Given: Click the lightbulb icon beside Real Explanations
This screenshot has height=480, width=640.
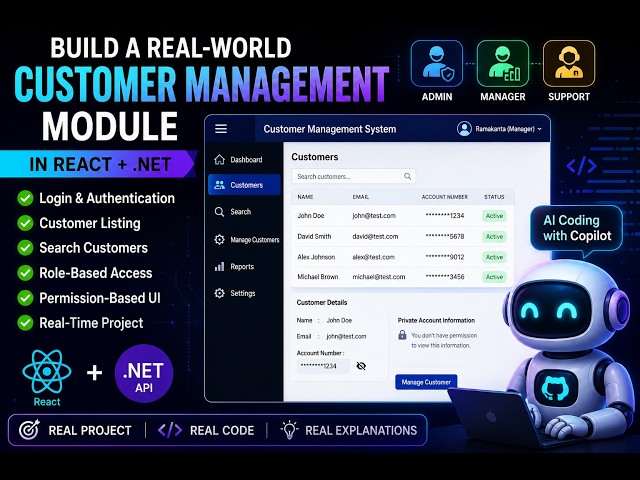Looking at the screenshot, I should point(289,430).
